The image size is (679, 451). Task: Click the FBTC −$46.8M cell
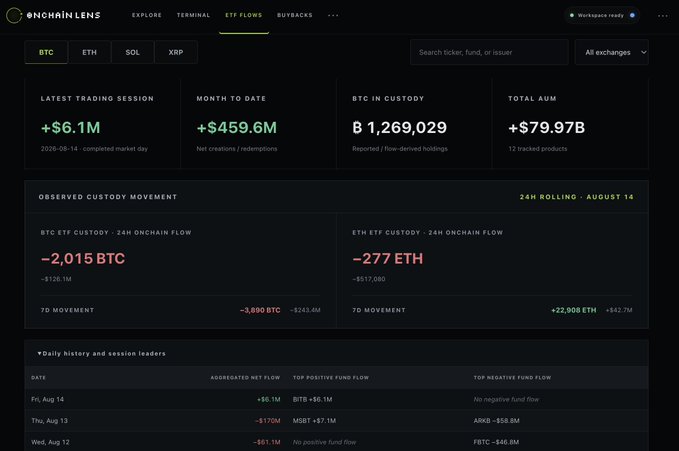[496, 442]
